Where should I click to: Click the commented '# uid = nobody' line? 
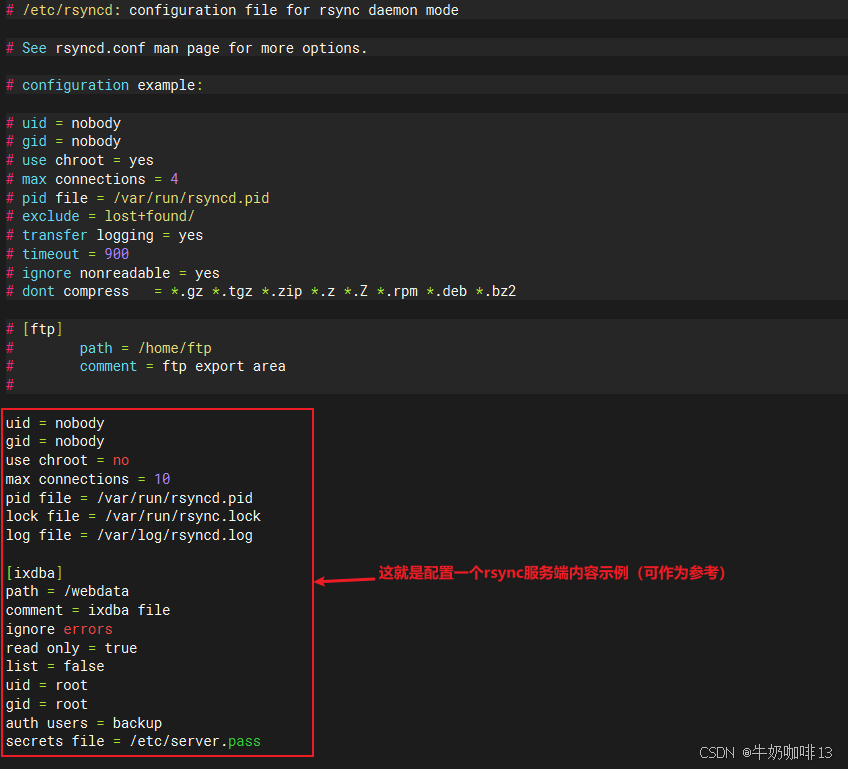pos(63,123)
